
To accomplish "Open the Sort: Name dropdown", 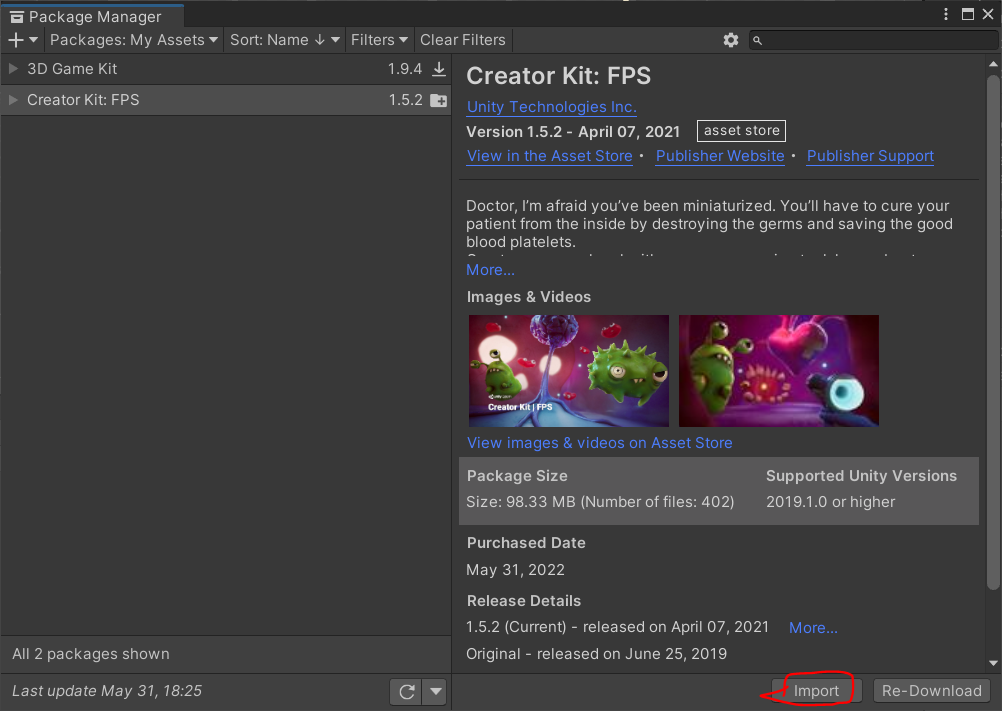I will 284,40.
